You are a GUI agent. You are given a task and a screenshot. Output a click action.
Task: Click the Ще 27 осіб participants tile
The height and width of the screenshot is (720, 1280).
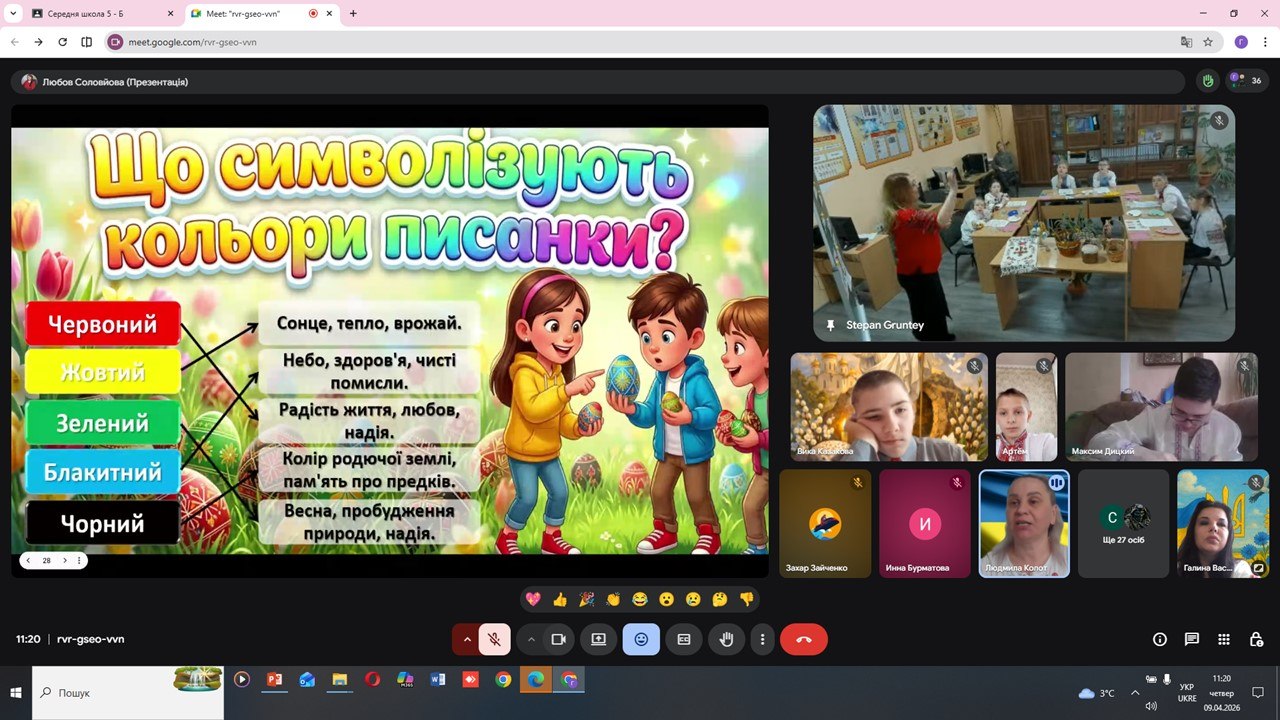click(x=1123, y=523)
